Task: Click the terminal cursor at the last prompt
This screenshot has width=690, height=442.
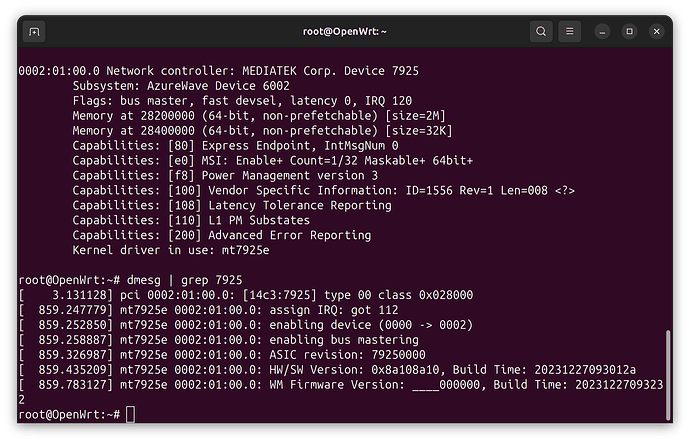Action: pos(131,415)
